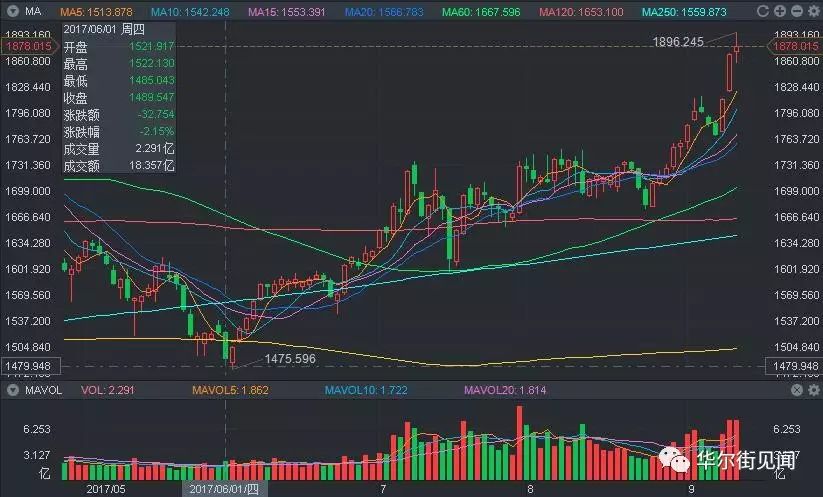Screen dimensions: 823x497
Task: Refresh the main chart with circular arrow icon
Action: [763, 11]
